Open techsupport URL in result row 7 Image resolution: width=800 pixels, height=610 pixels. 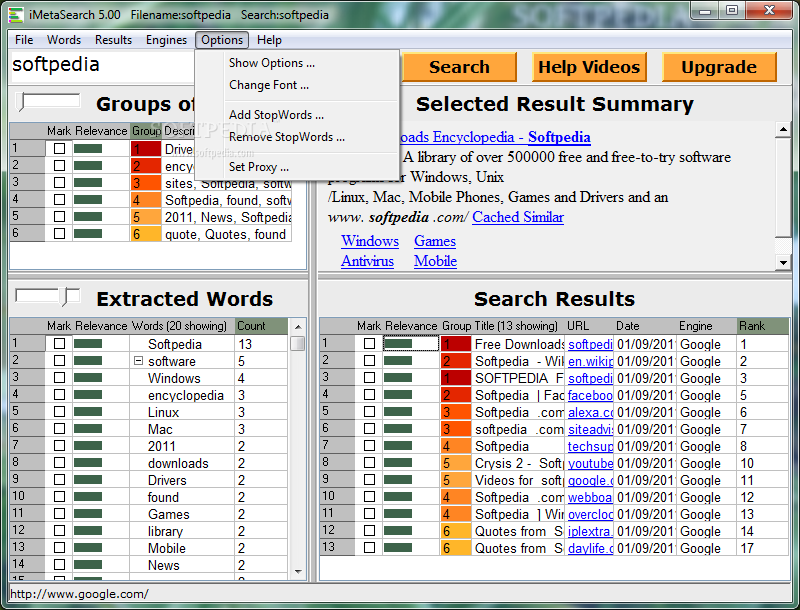pyautogui.click(x=590, y=446)
